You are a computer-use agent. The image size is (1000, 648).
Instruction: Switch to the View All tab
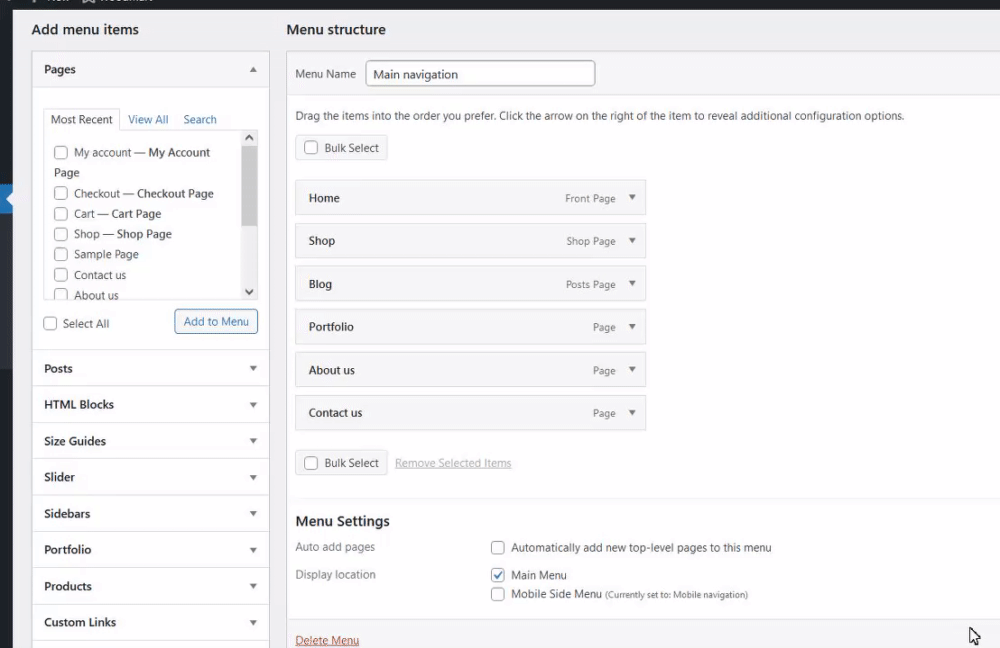[x=148, y=120]
